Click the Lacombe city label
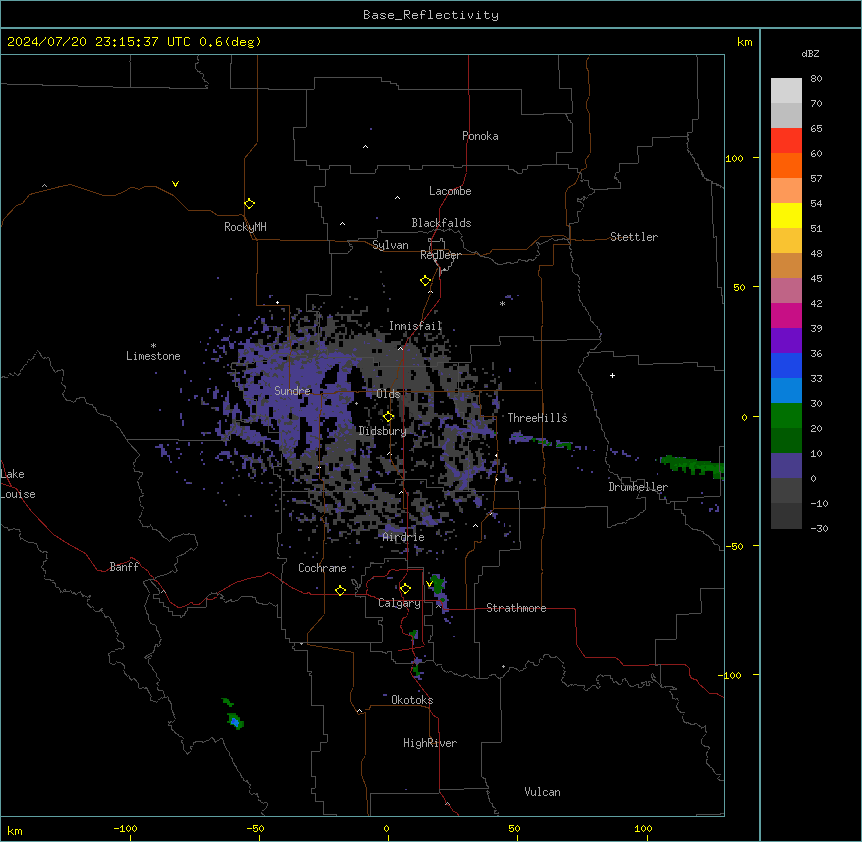The height and width of the screenshot is (842, 862). (x=450, y=191)
